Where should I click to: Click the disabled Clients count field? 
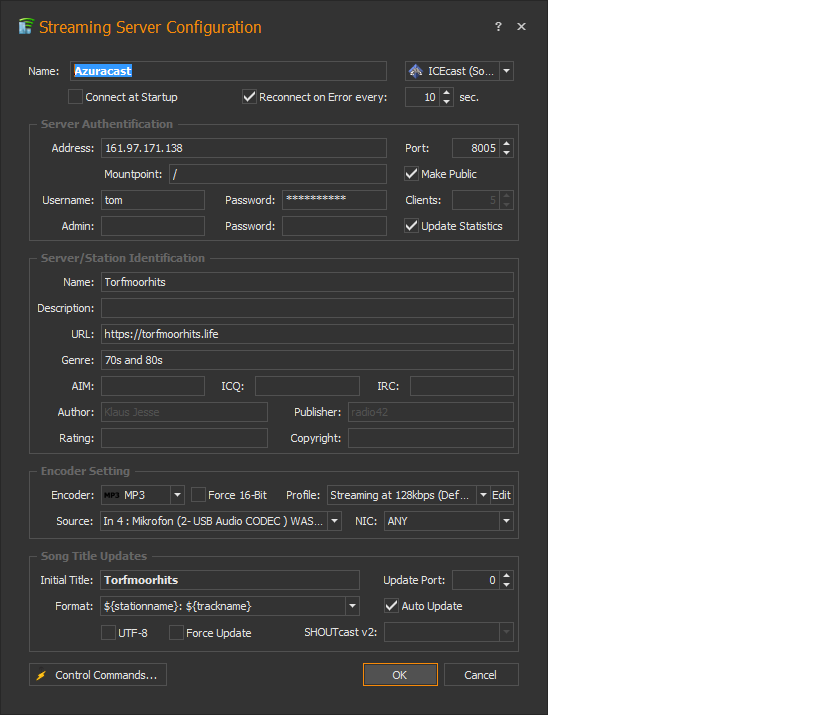(x=476, y=200)
